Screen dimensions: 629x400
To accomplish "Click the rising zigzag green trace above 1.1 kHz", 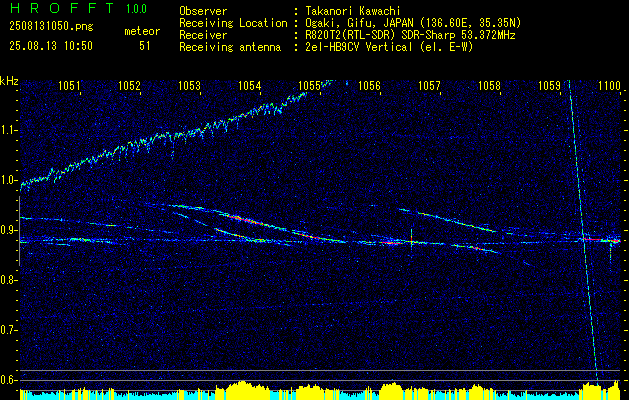I will coord(177,134).
